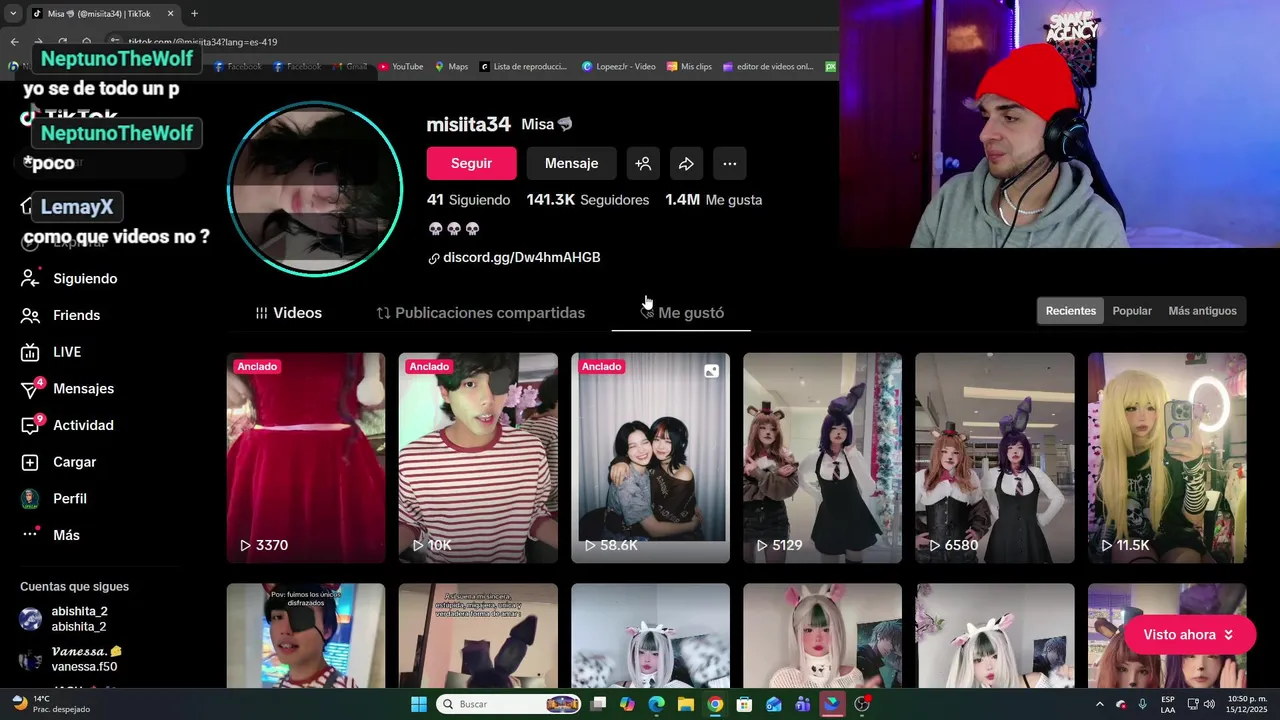Select the Popular sort option
The width and height of the screenshot is (1280, 720).
point(1132,311)
